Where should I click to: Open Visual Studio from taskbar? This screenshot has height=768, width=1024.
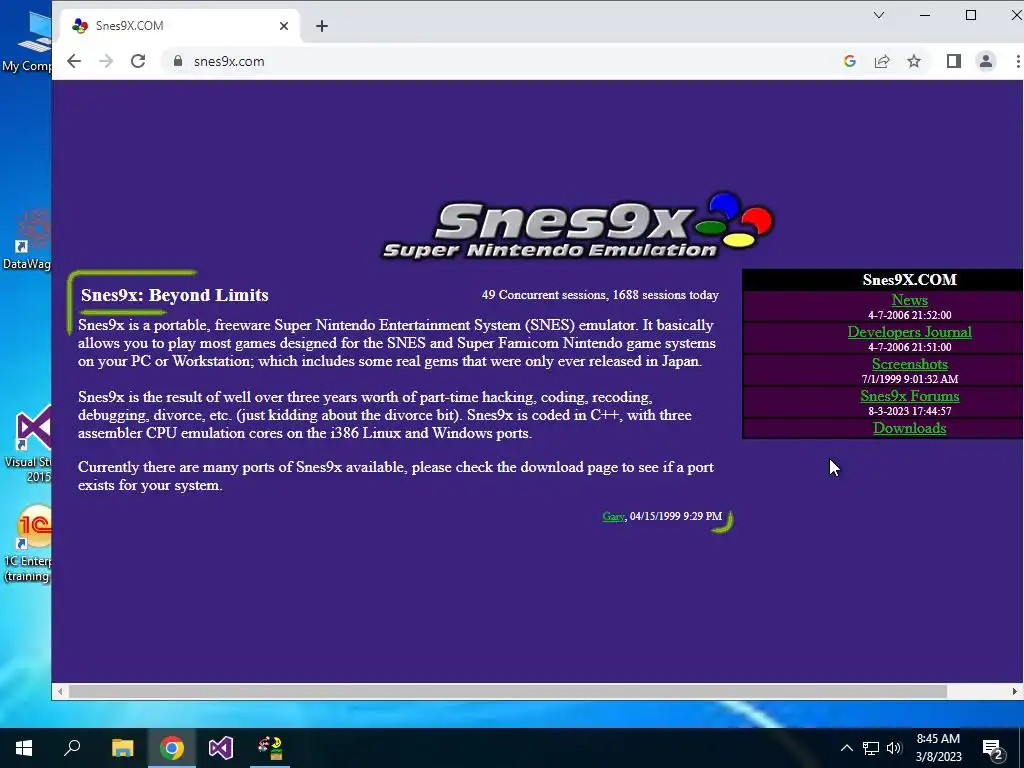pyautogui.click(x=221, y=748)
